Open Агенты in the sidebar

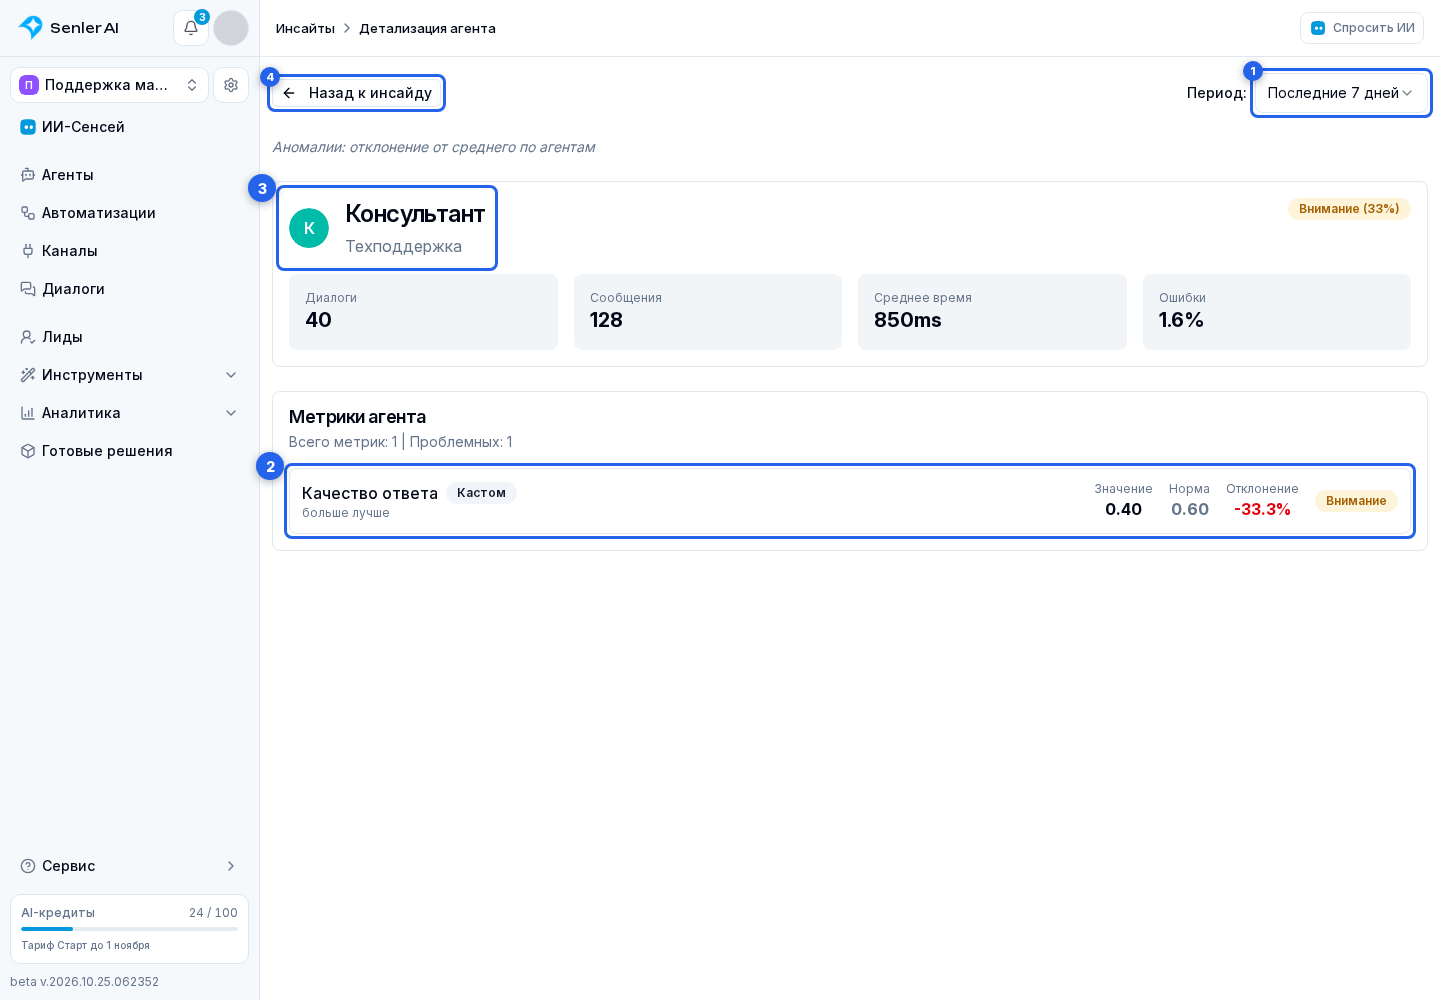click(129, 175)
